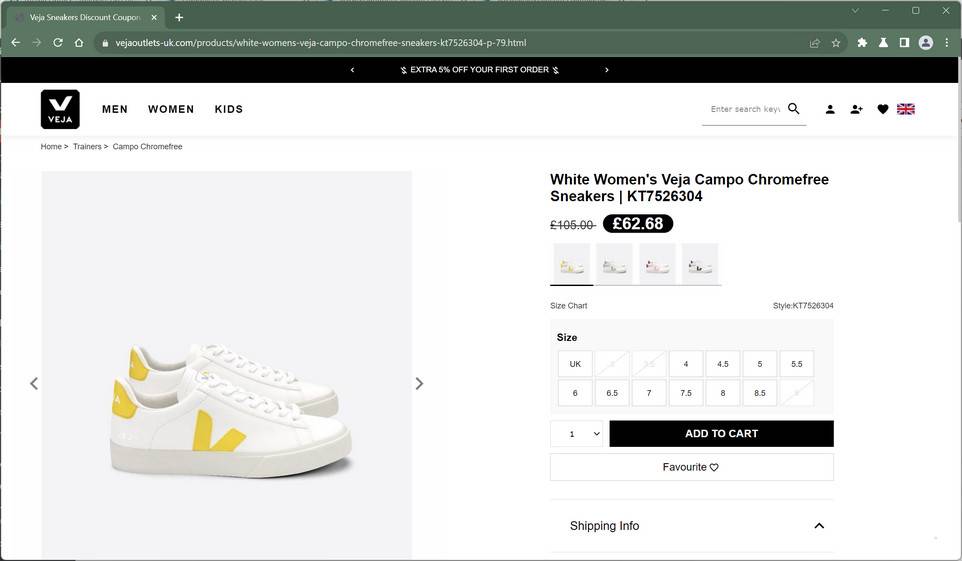Open the wishlist heart icon in header
This screenshot has width=962, height=561.
[x=883, y=109]
